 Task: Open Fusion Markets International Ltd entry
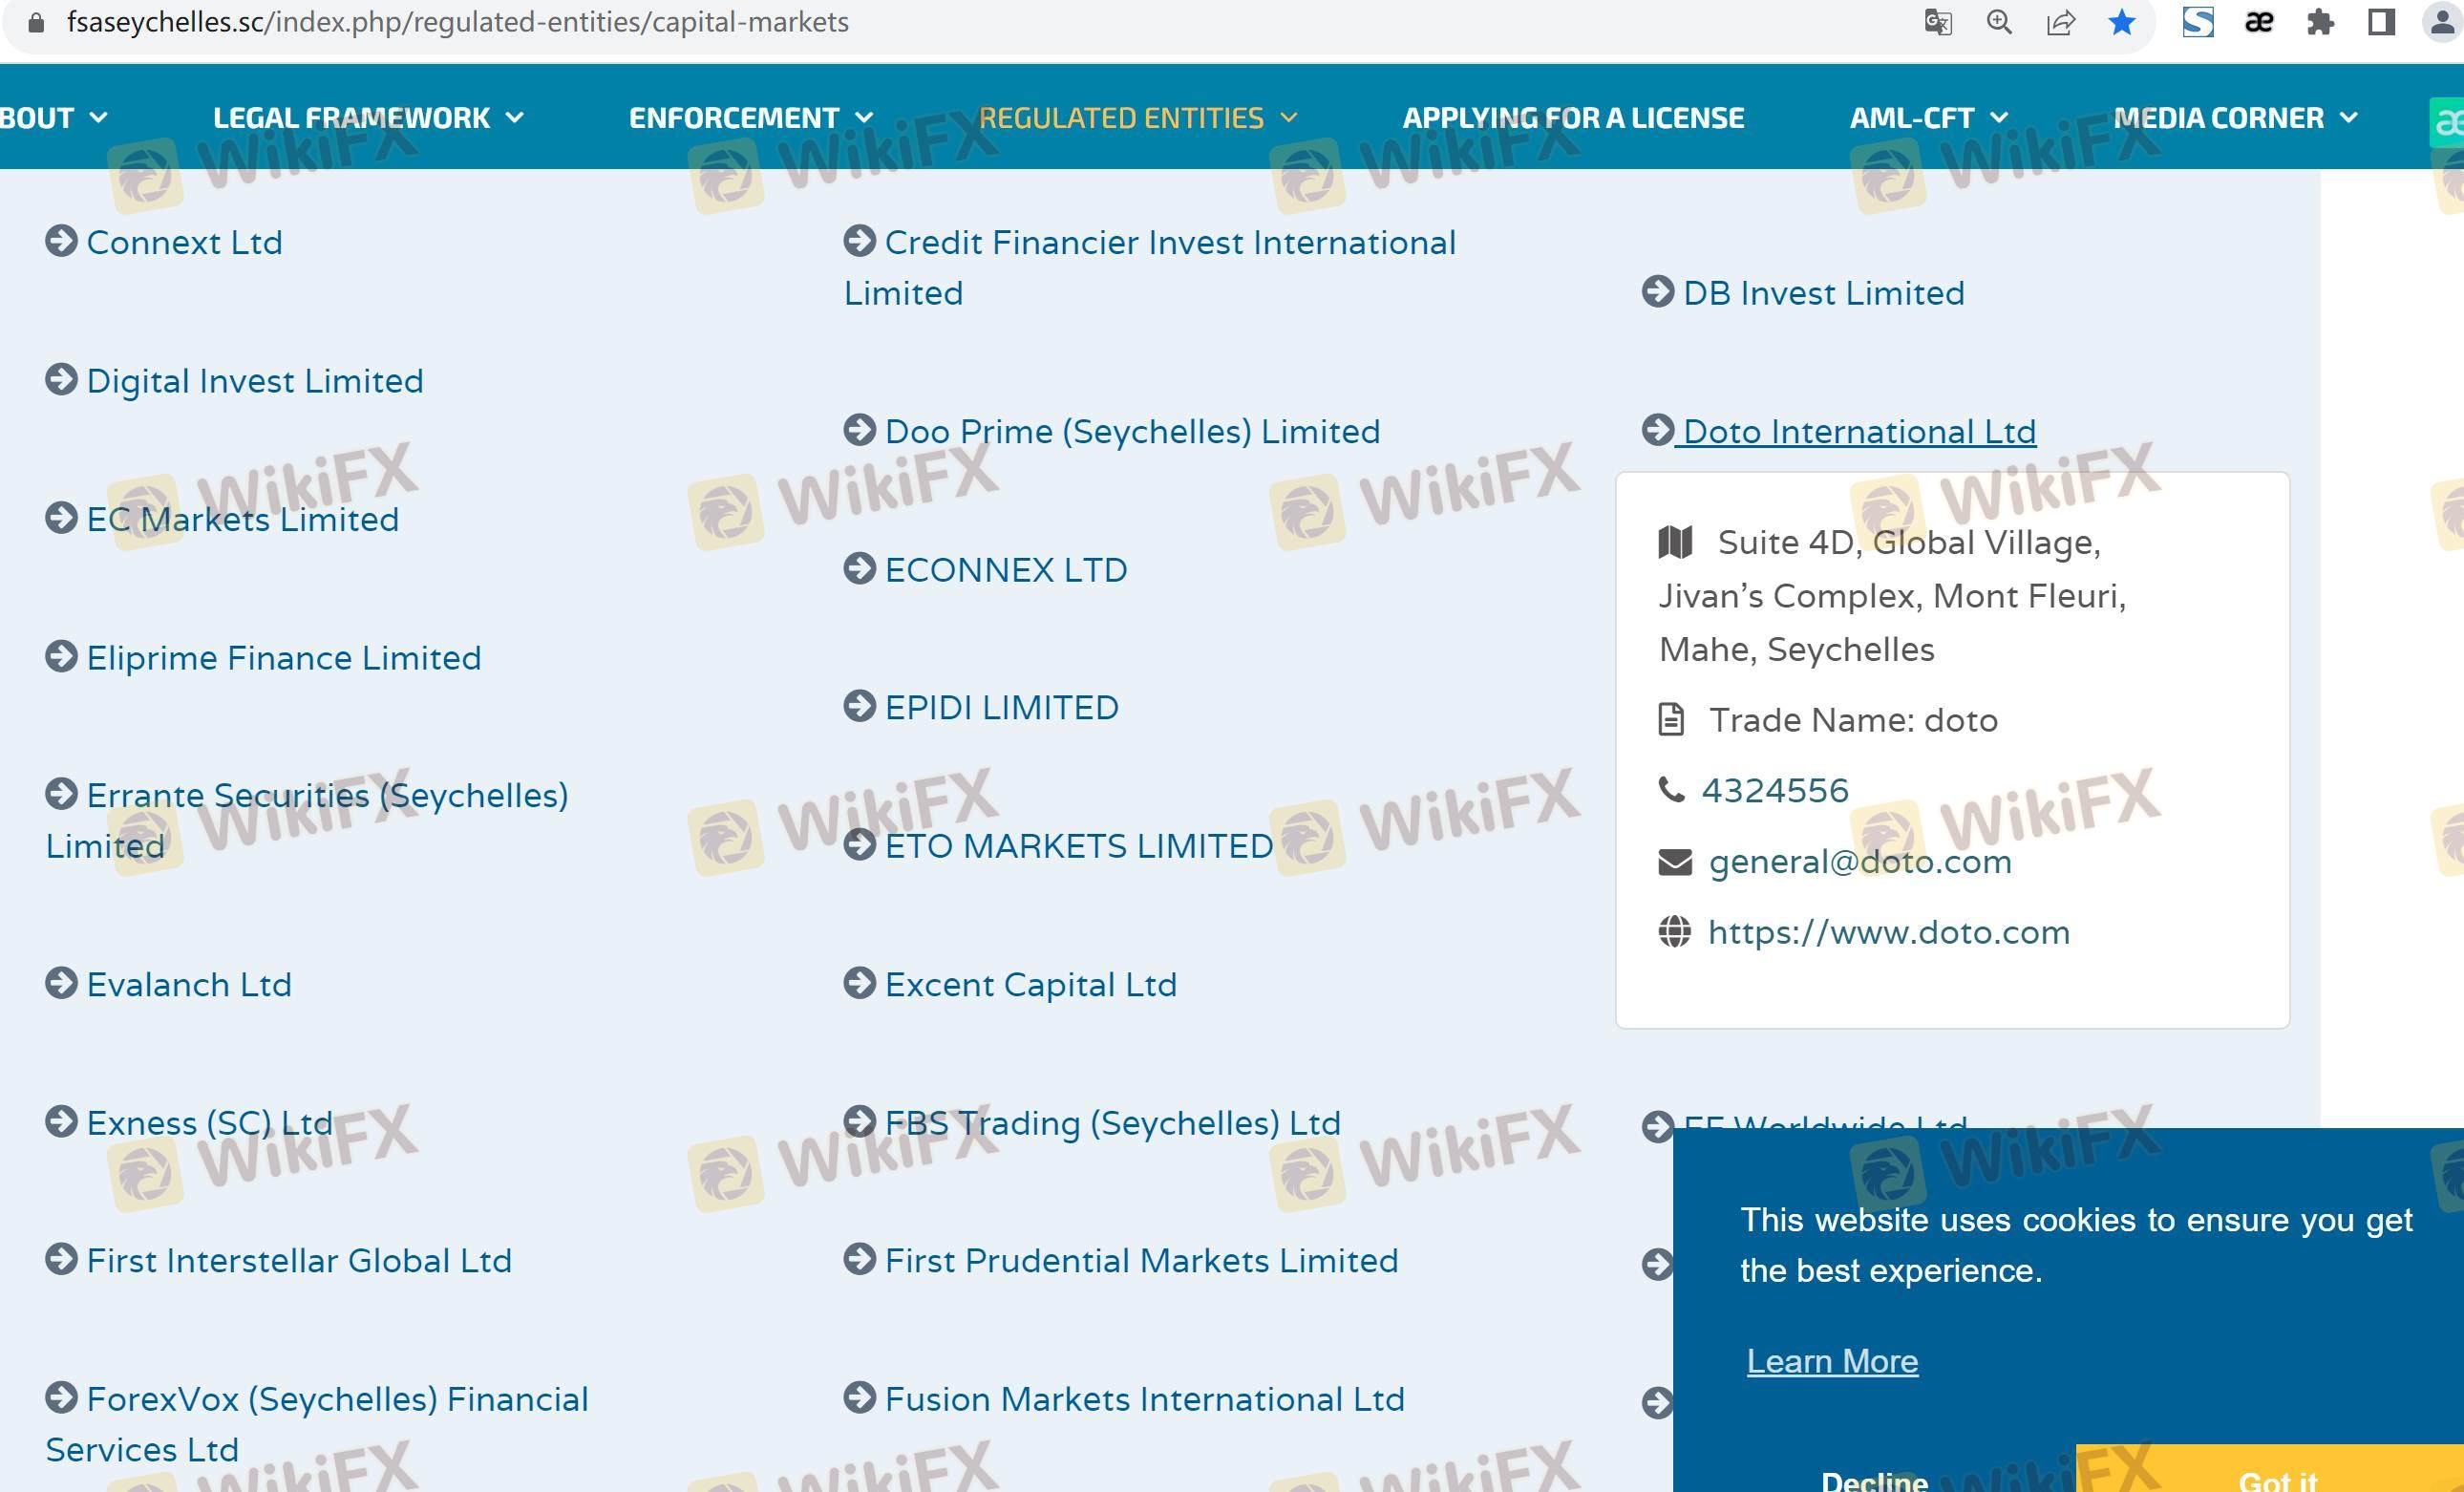1145,1399
